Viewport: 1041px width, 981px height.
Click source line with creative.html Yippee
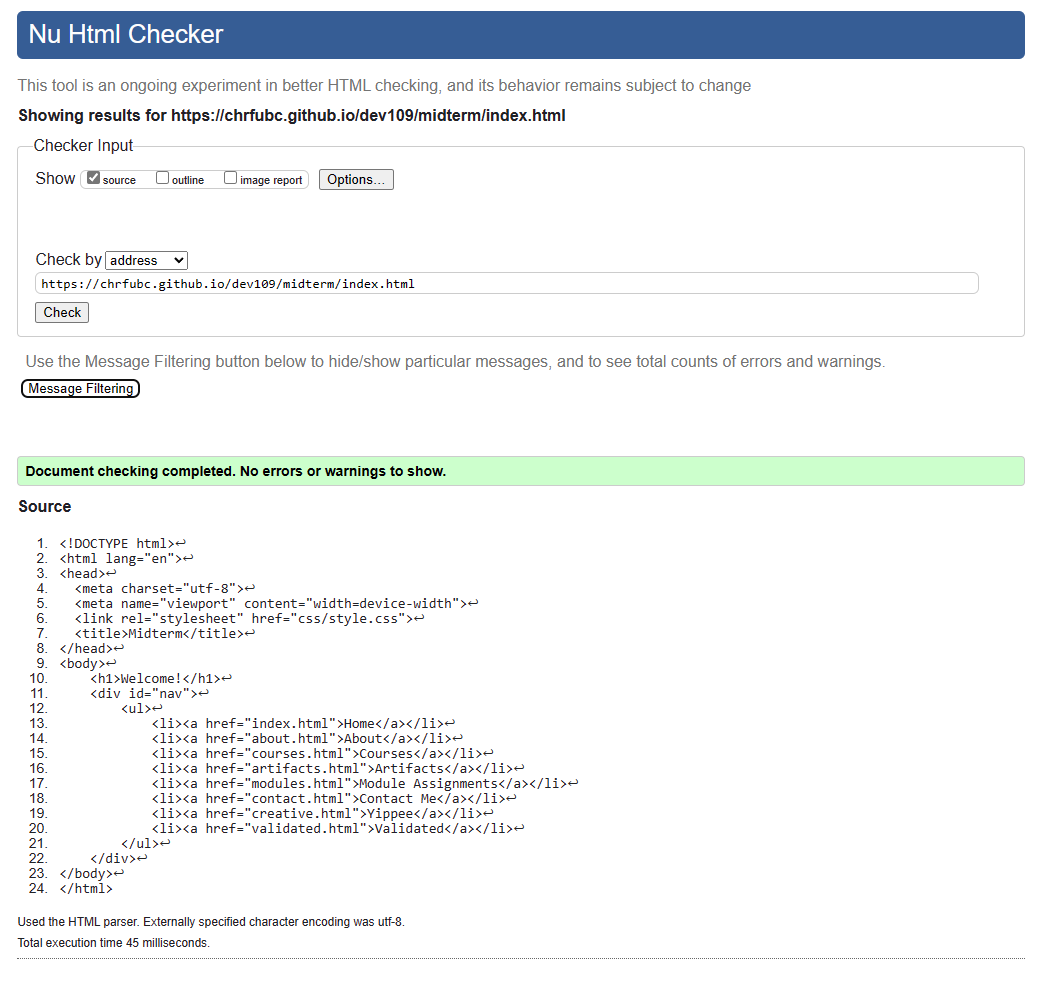pos(323,813)
